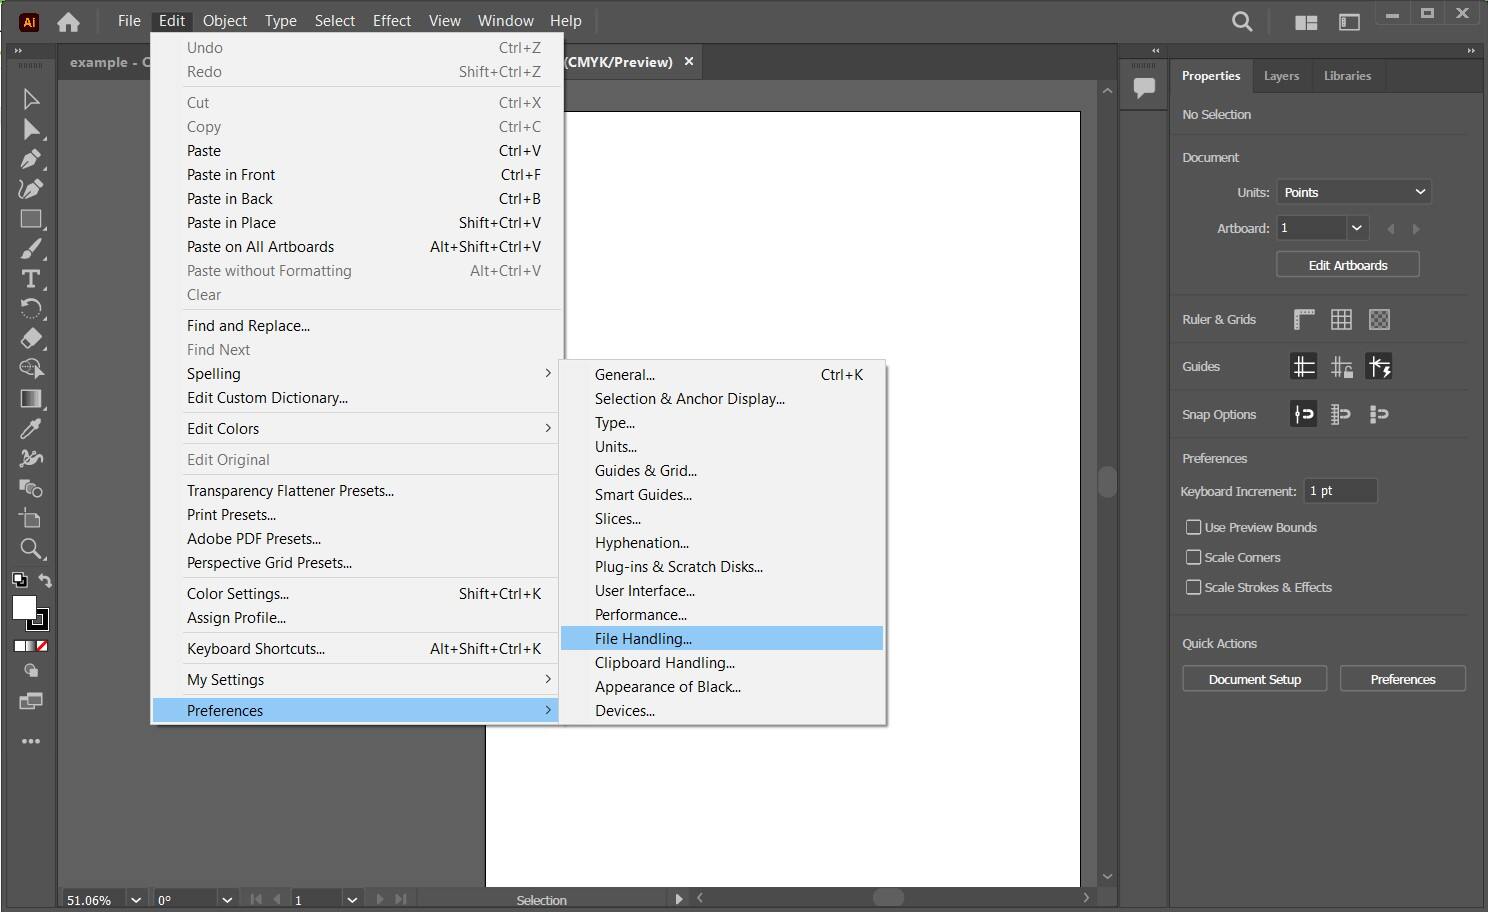Image resolution: width=1488 pixels, height=912 pixels.
Task: Open the Zoom tool
Action: [x=30, y=548]
